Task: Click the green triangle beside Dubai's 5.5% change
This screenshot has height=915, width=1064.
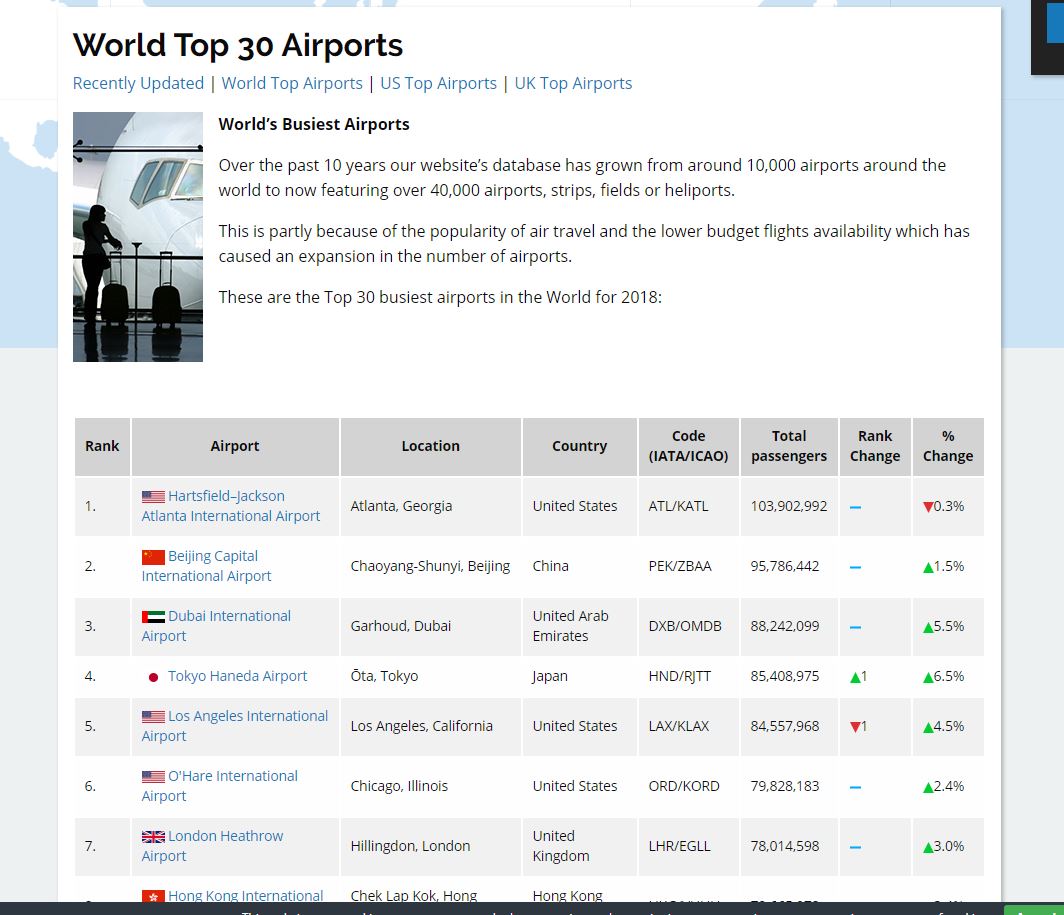Action: (x=926, y=626)
